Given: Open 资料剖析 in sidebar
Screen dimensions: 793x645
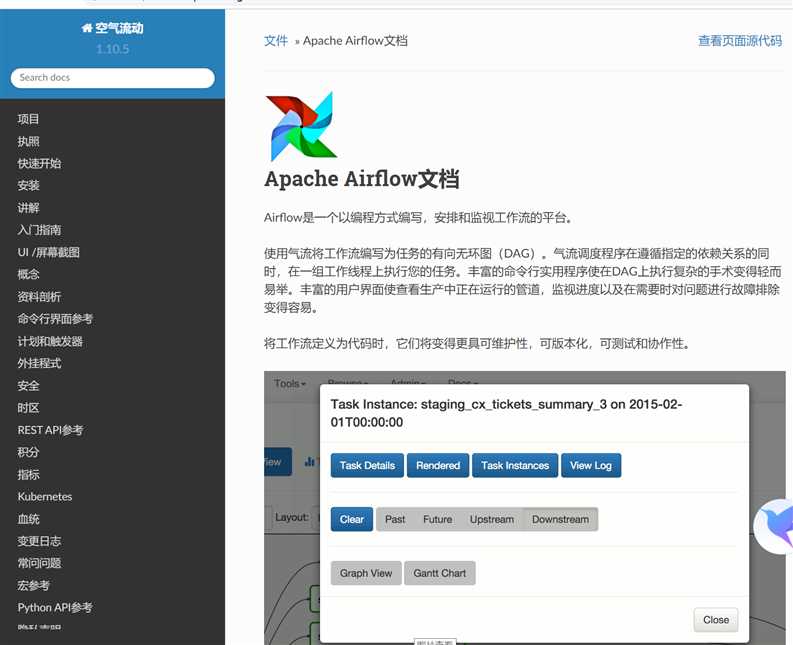Looking at the screenshot, I should pos(39,296).
